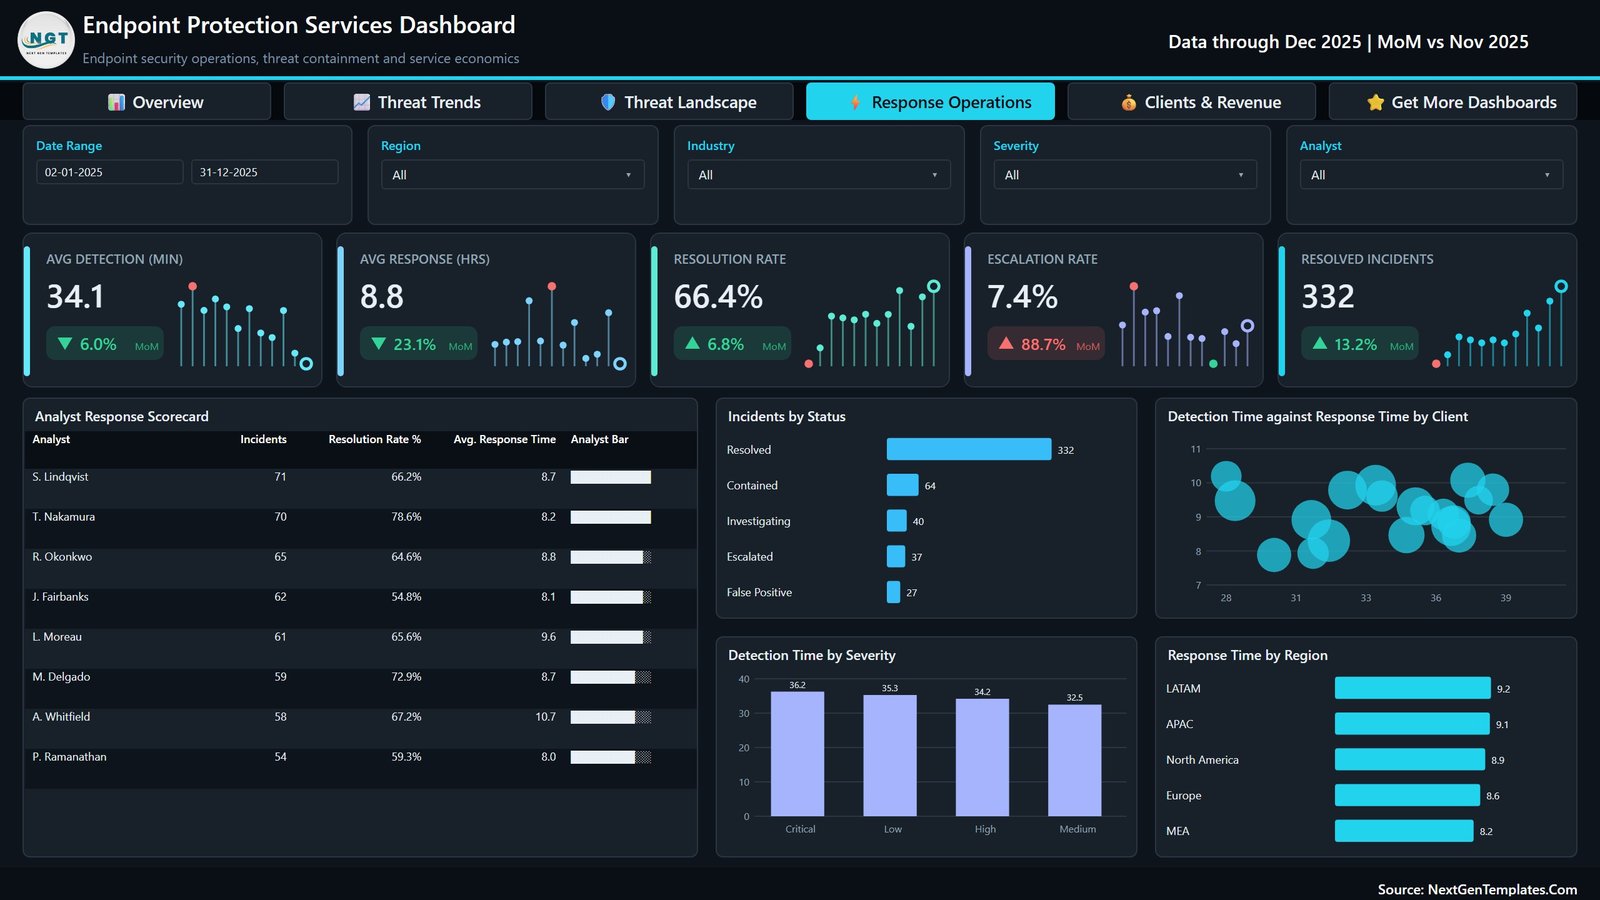Click the Contained status bar

pyautogui.click(x=902, y=485)
